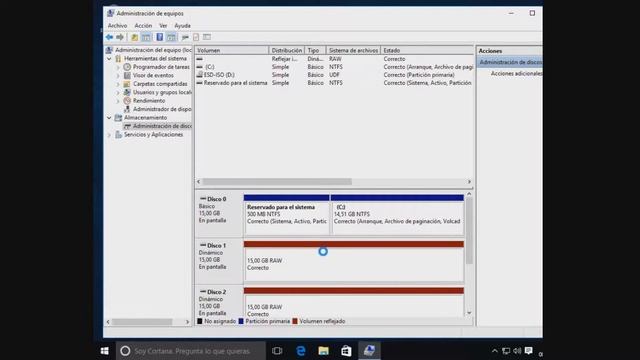Click the Up one level folder icon
This screenshot has width=640, height=360.
coord(134,37)
